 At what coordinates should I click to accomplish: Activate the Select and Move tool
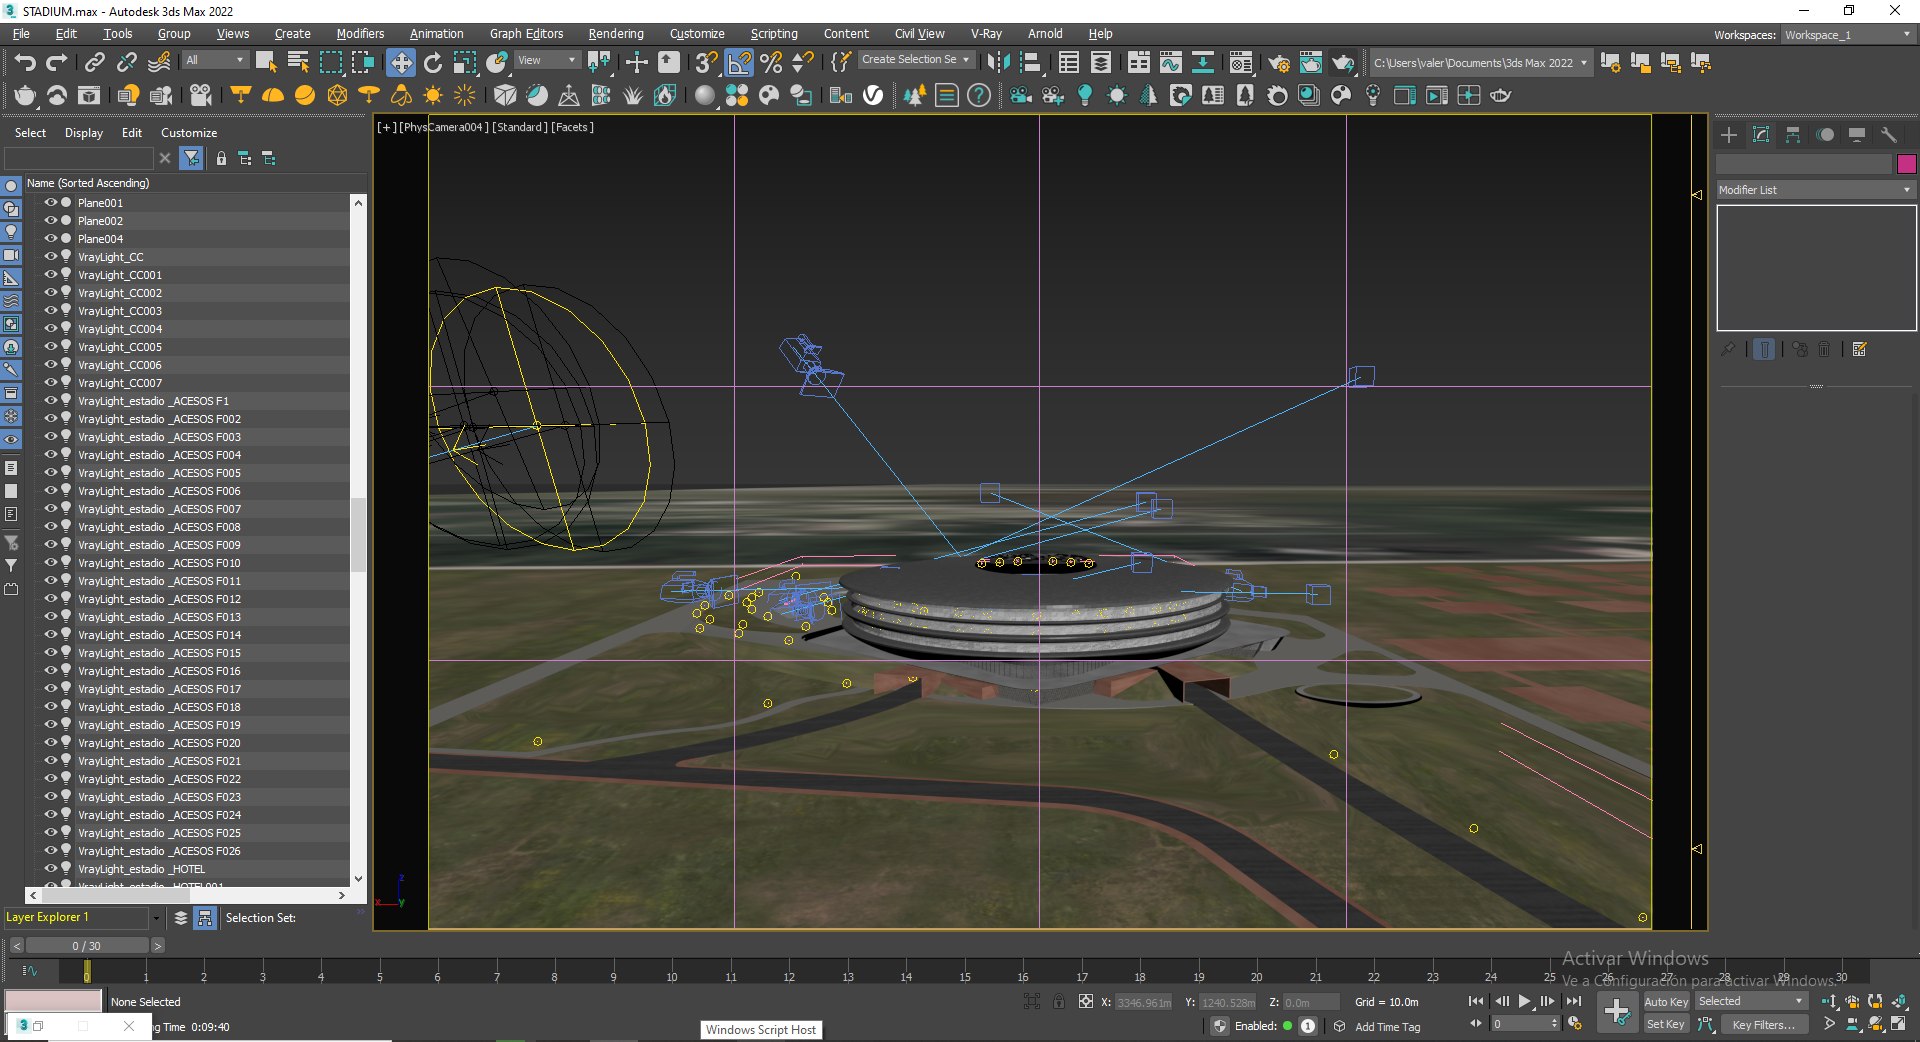coord(400,62)
